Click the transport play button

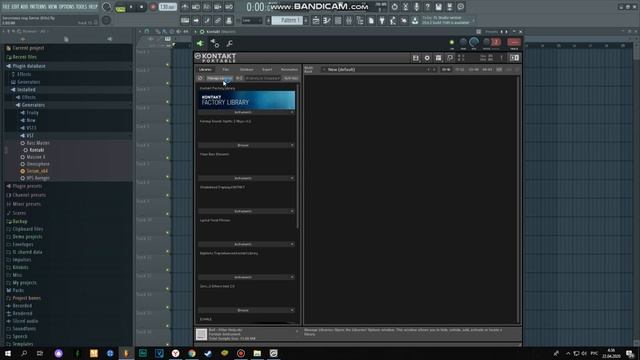[131, 7]
